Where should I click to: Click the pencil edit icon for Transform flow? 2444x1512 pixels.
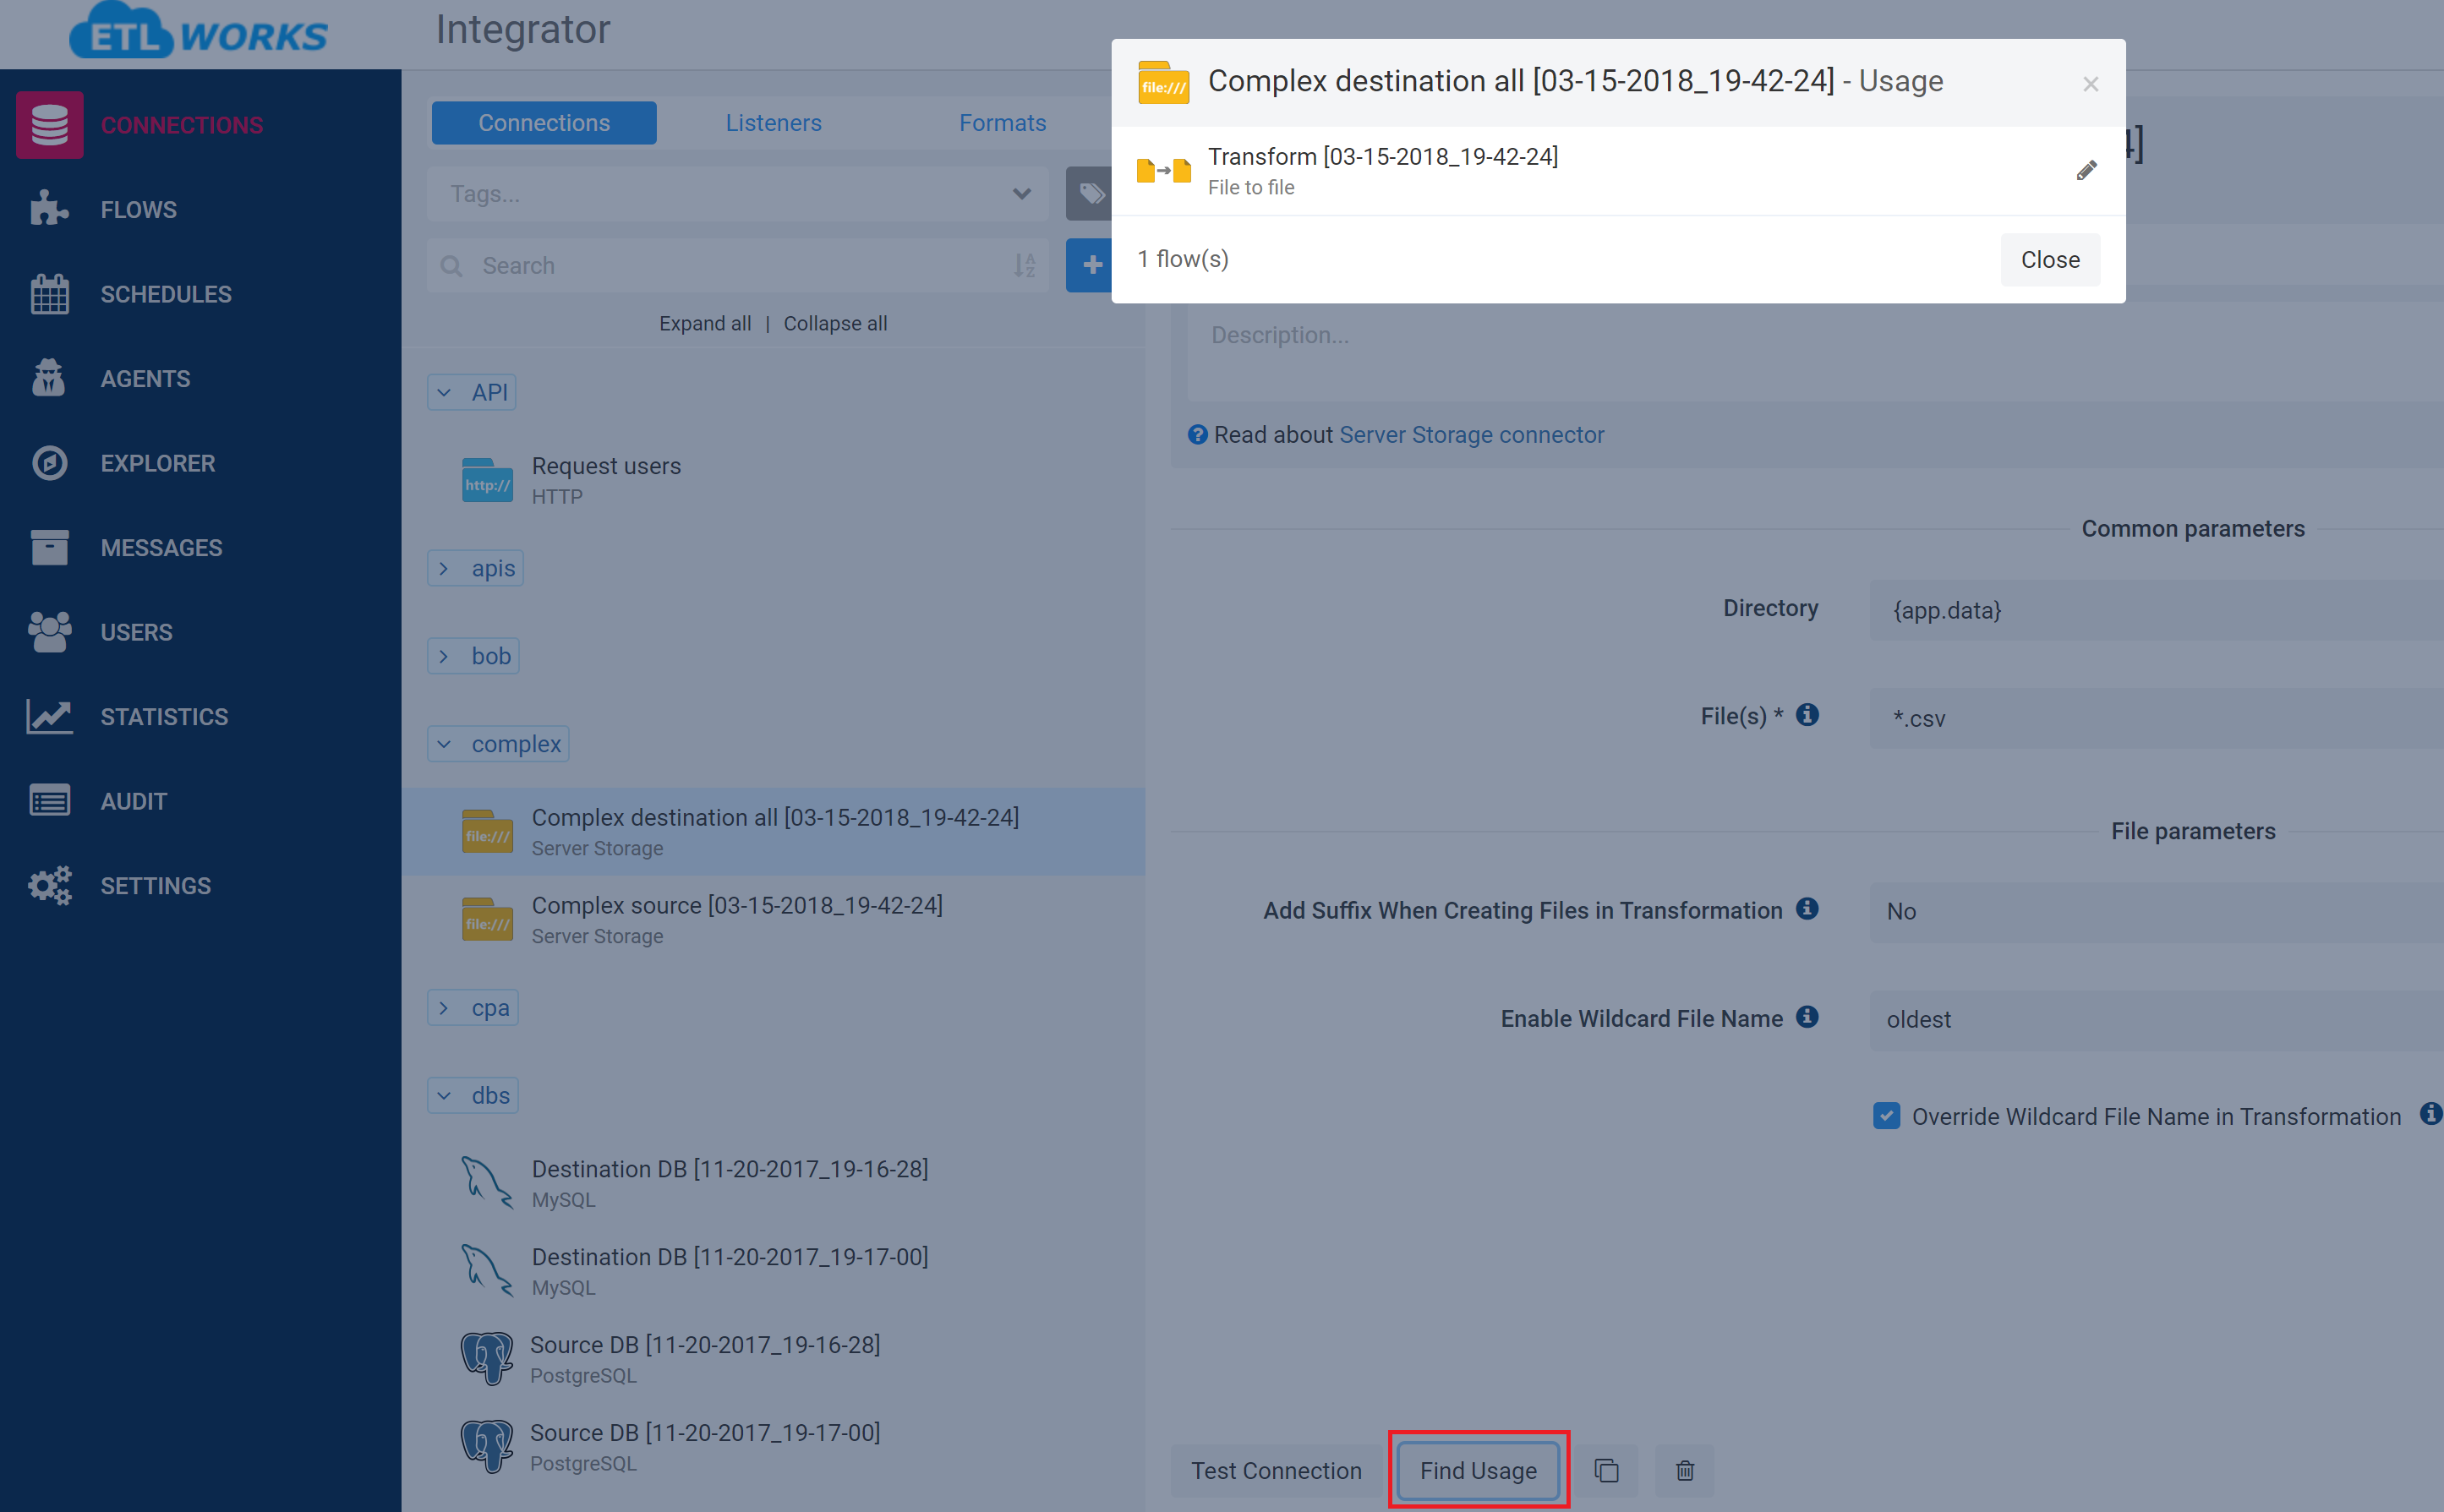2086,170
